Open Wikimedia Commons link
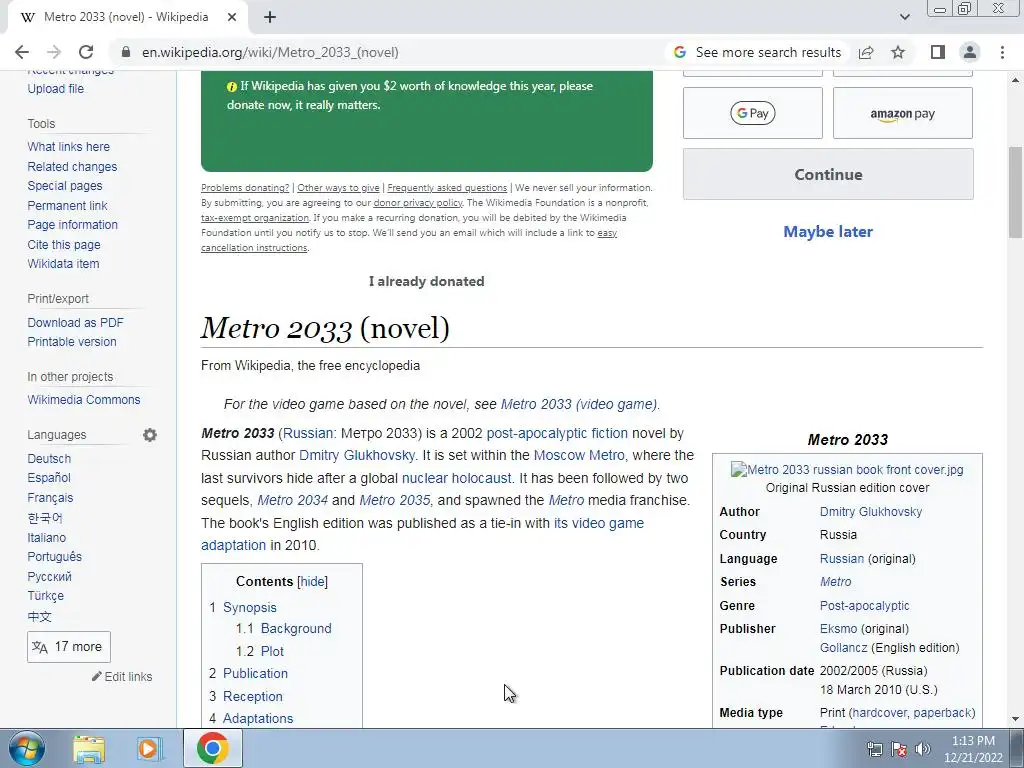Image resolution: width=1024 pixels, height=768 pixels. [84, 400]
